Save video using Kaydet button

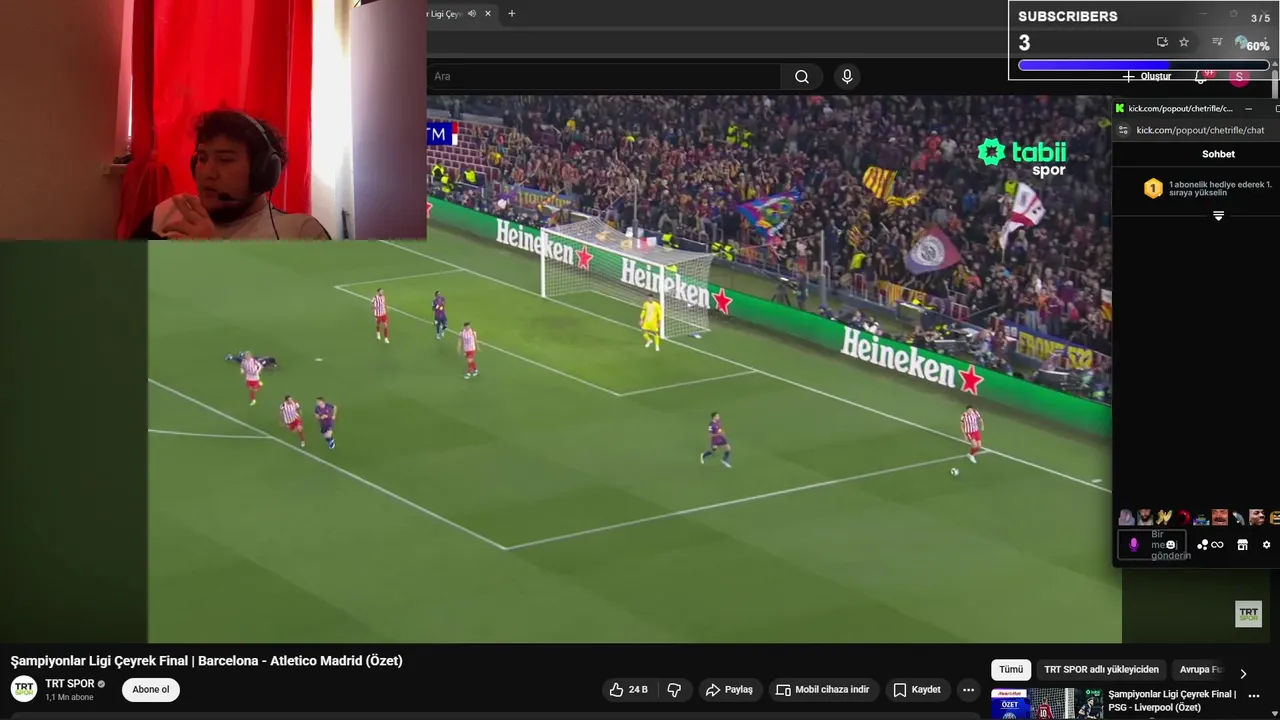pos(917,690)
